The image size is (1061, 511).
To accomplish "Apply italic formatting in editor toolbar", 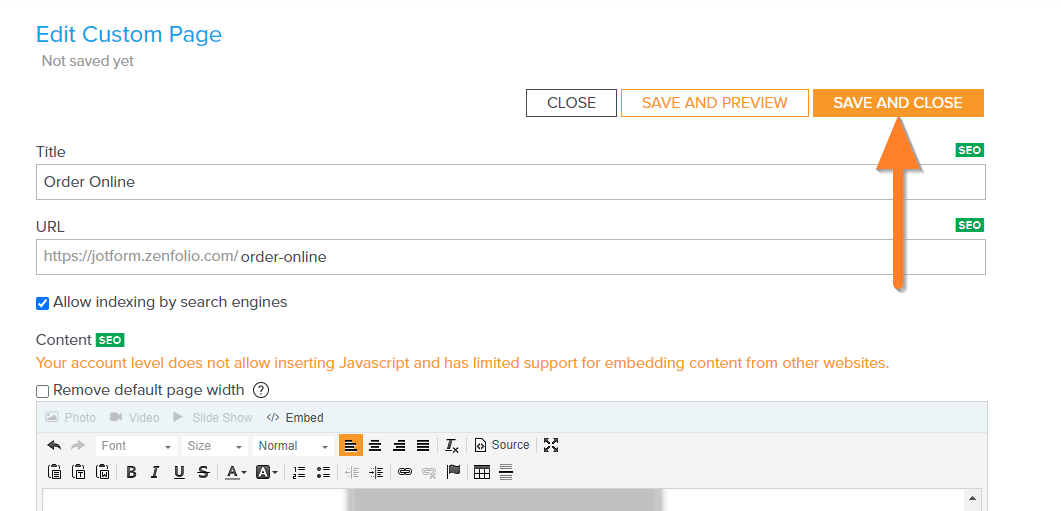I will point(155,472).
